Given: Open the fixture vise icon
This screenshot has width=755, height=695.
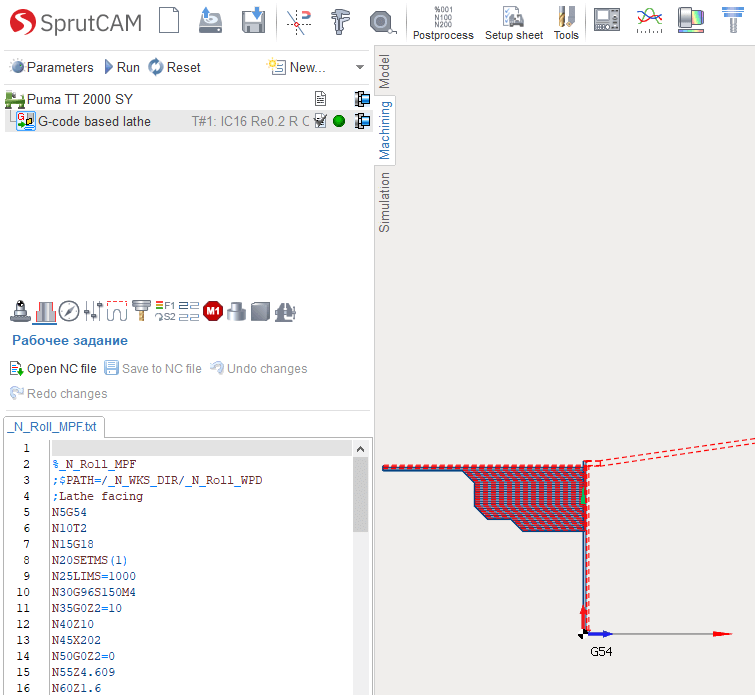Looking at the screenshot, I should [x=285, y=312].
